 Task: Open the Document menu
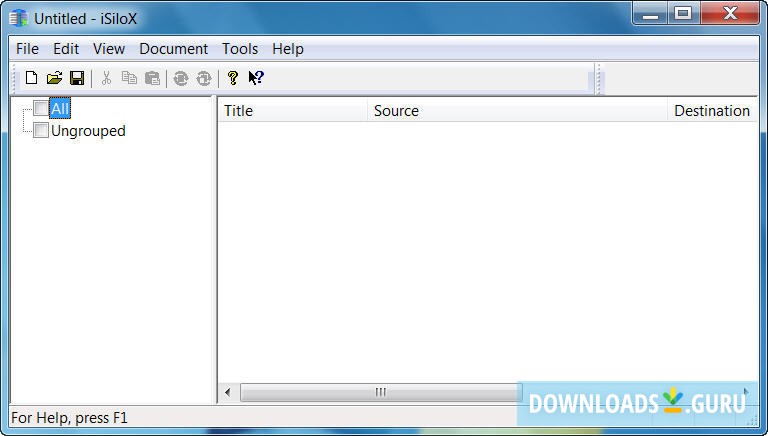pyautogui.click(x=174, y=49)
